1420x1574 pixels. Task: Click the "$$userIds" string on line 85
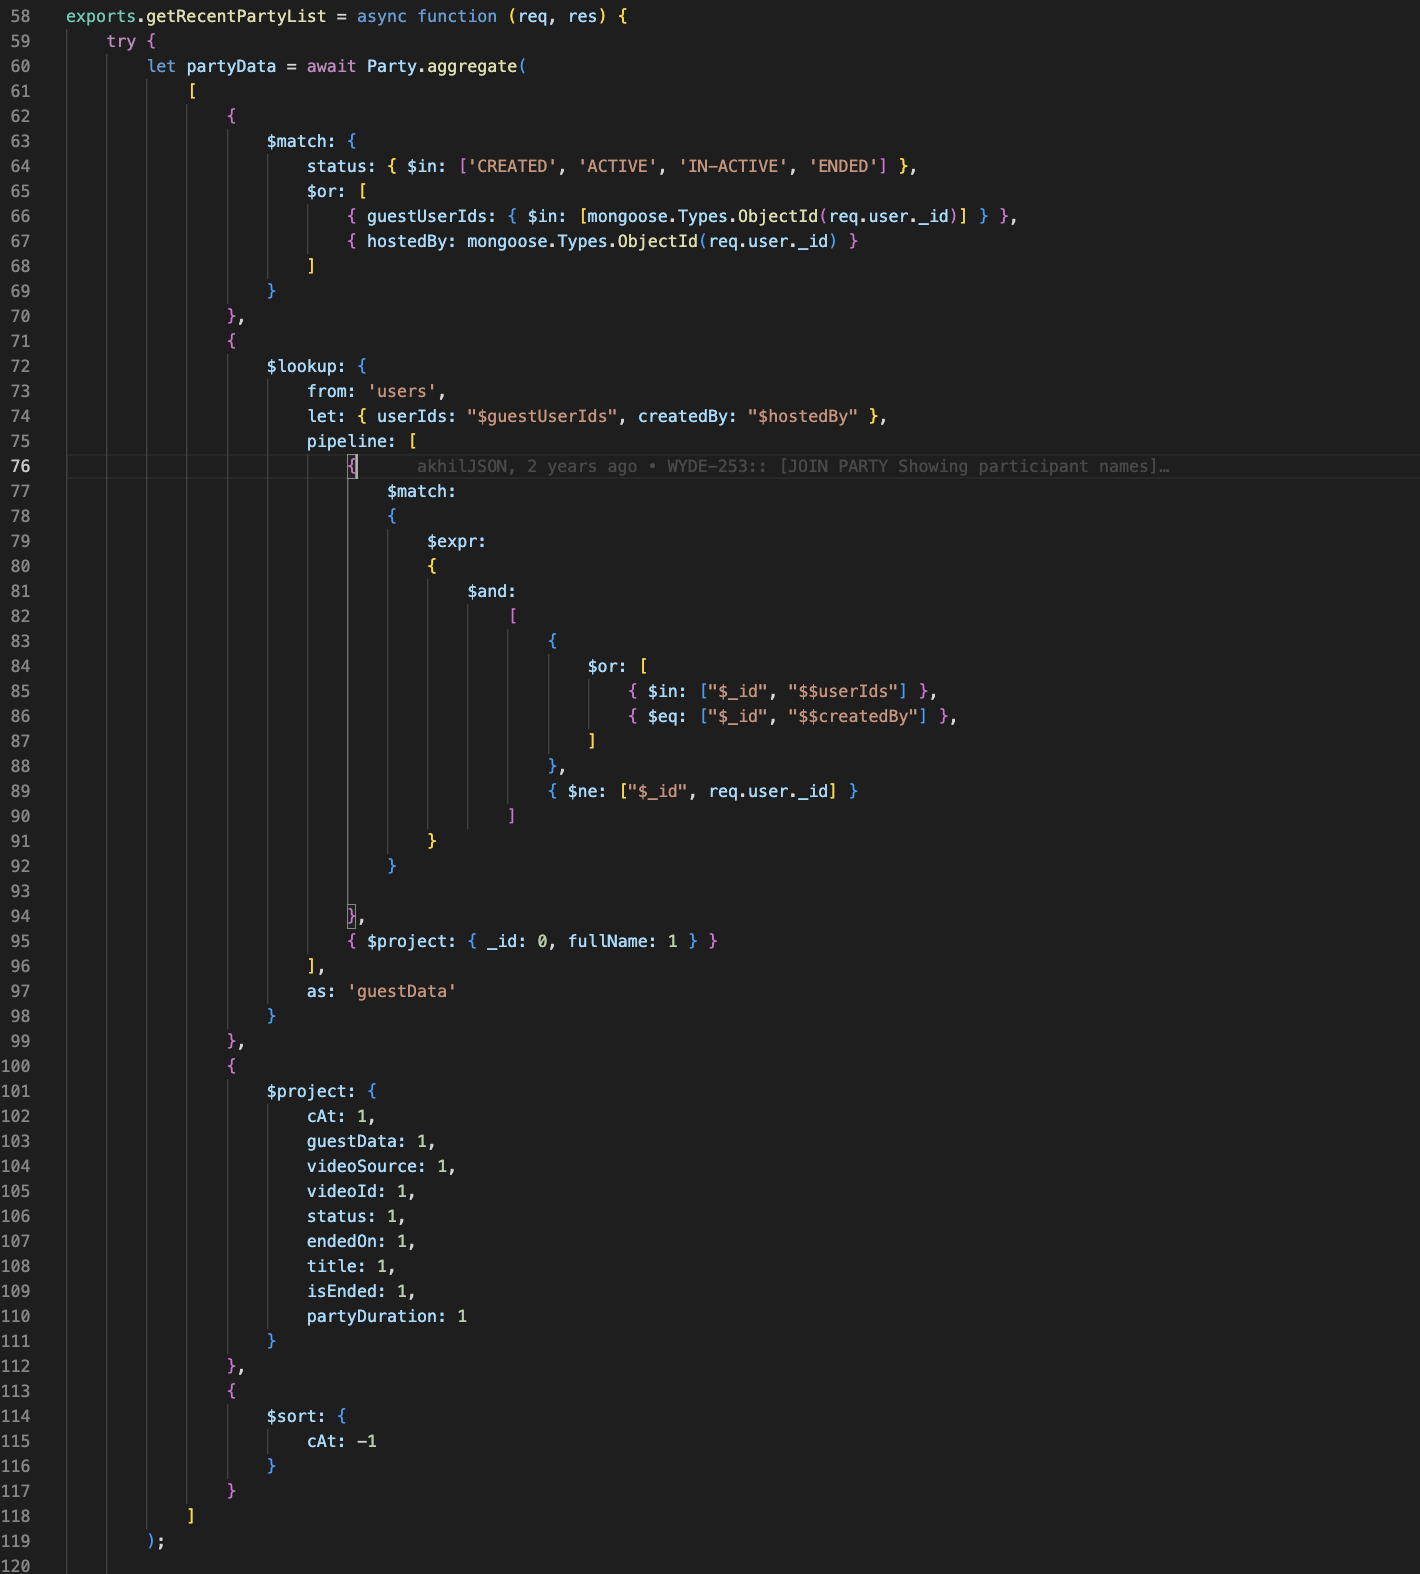click(x=843, y=691)
